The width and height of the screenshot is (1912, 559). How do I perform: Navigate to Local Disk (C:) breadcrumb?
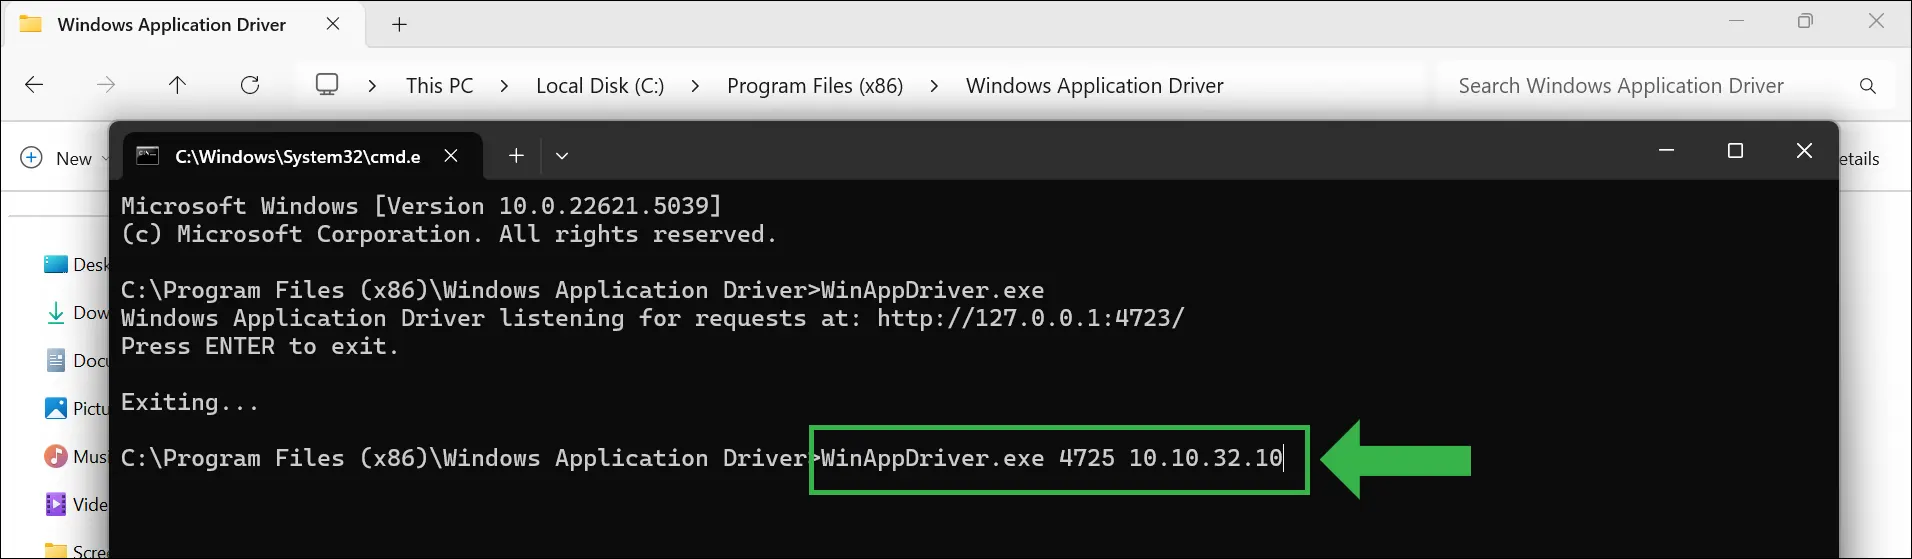click(x=599, y=86)
